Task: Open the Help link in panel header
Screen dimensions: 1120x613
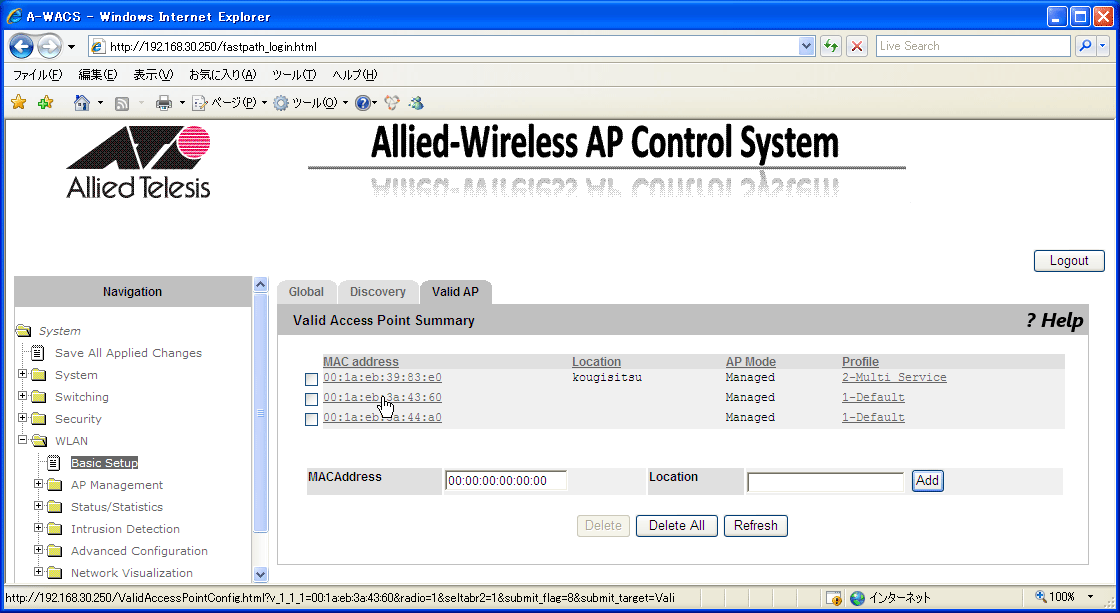Action: [1054, 321]
